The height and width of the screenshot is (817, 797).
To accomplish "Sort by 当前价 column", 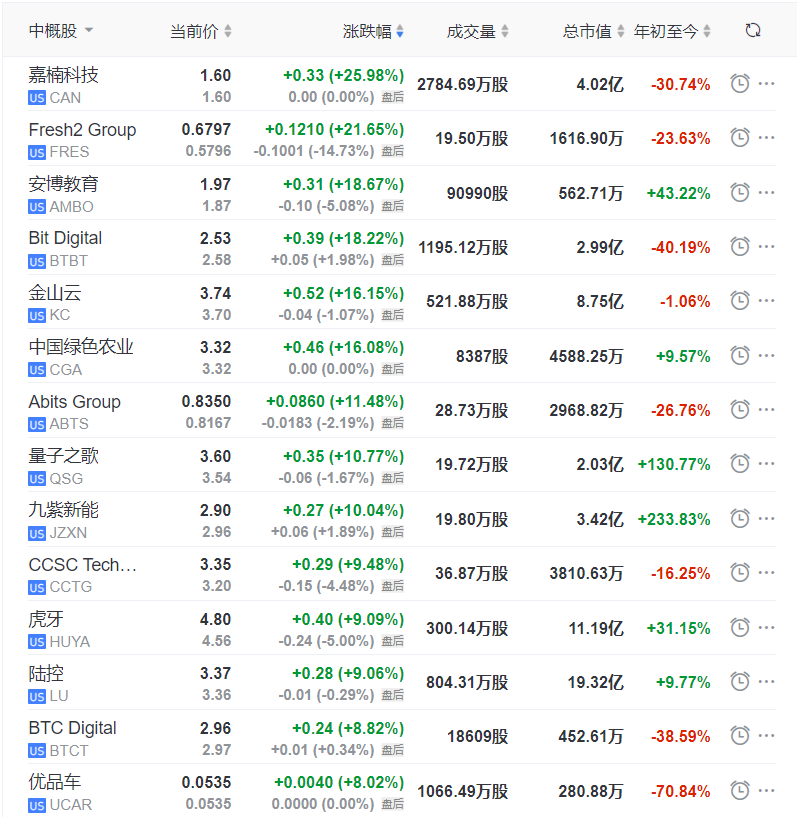I will tap(201, 31).
